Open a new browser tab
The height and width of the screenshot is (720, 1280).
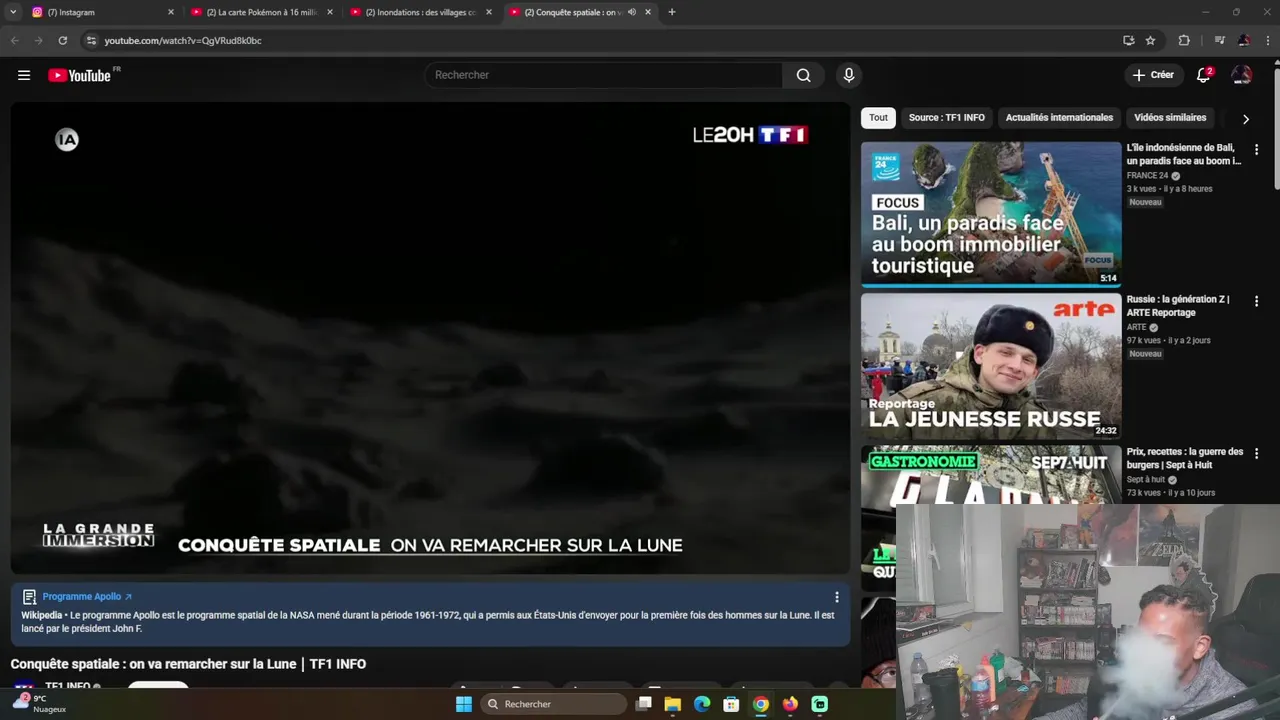coord(672,12)
